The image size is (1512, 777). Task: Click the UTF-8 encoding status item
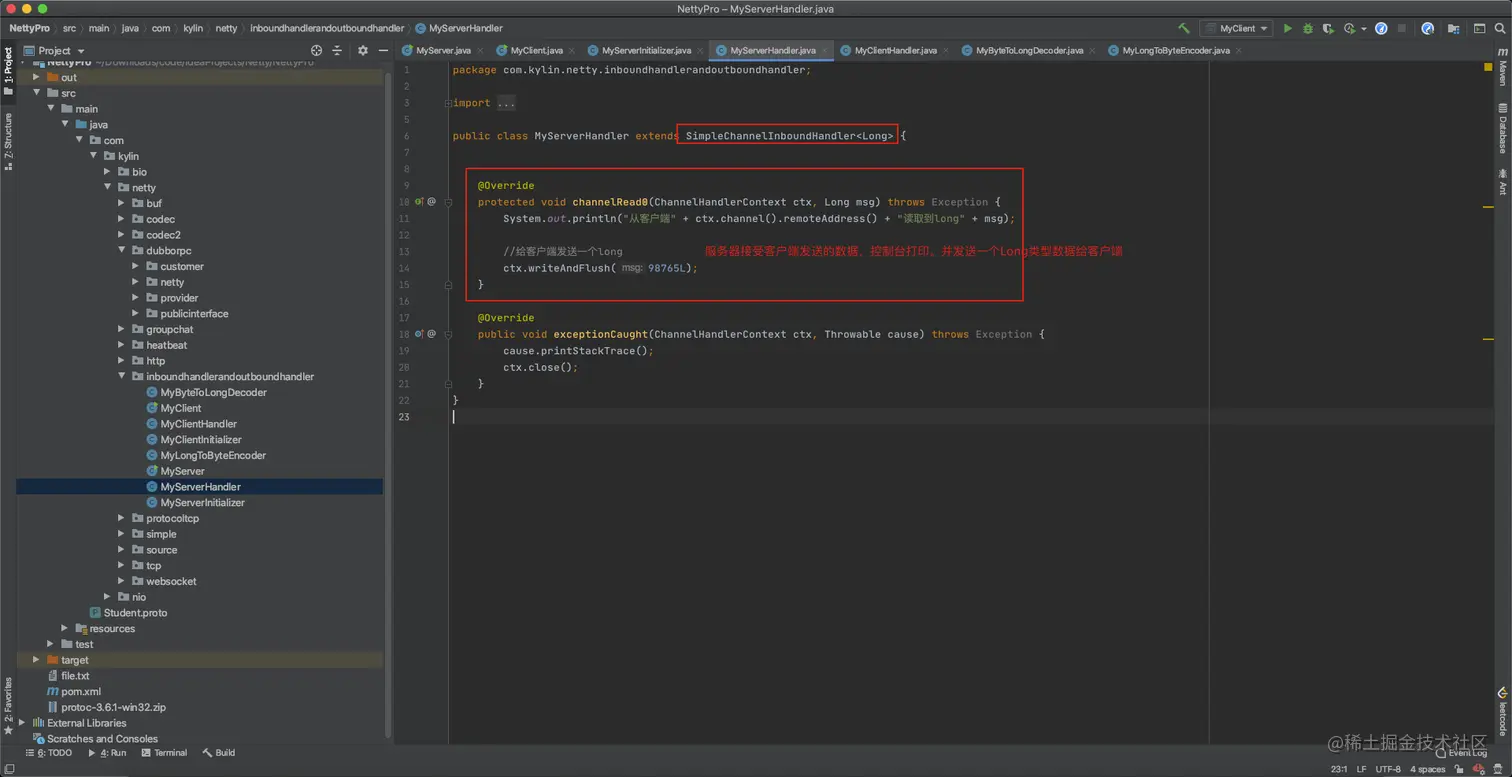tap(1388, 769)
